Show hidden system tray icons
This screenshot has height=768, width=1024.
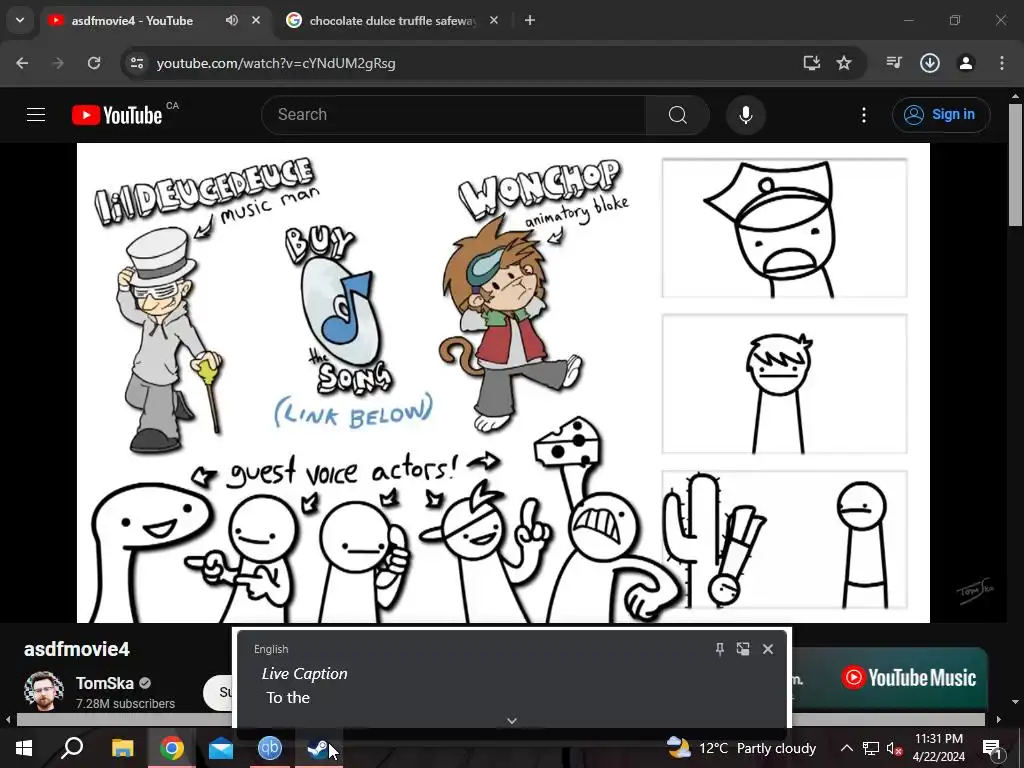[x=846, y=748]
